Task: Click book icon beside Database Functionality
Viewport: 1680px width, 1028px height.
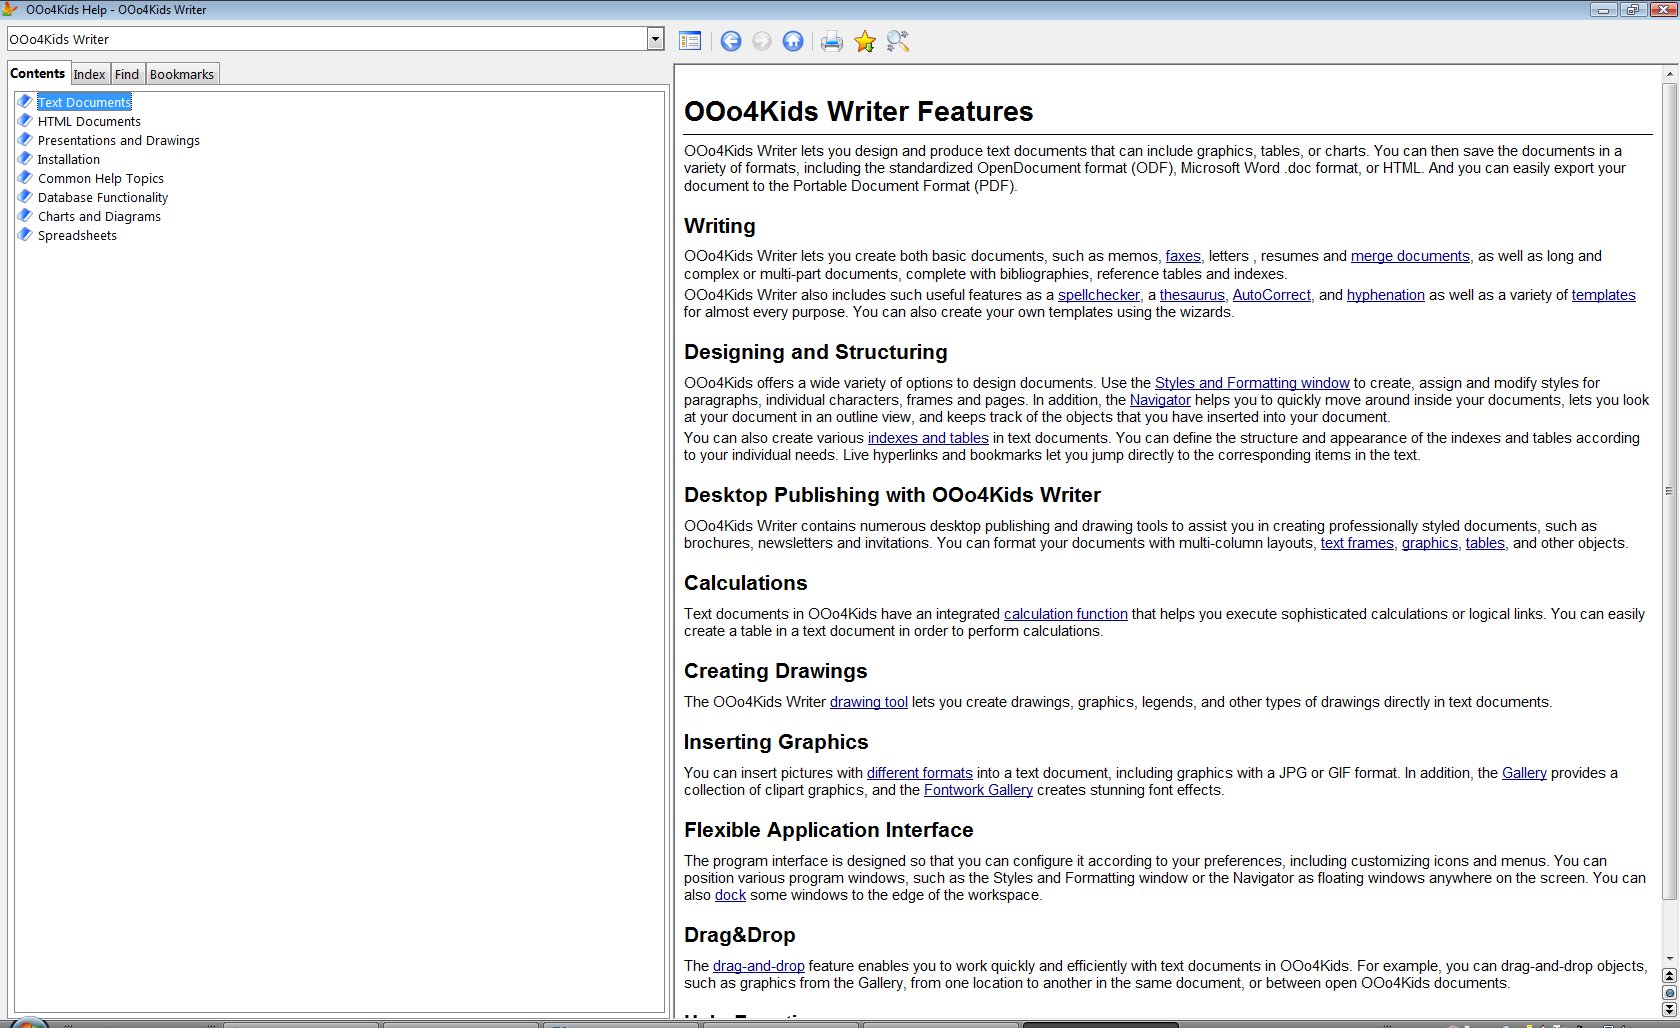Action: (x=25, y=196)
